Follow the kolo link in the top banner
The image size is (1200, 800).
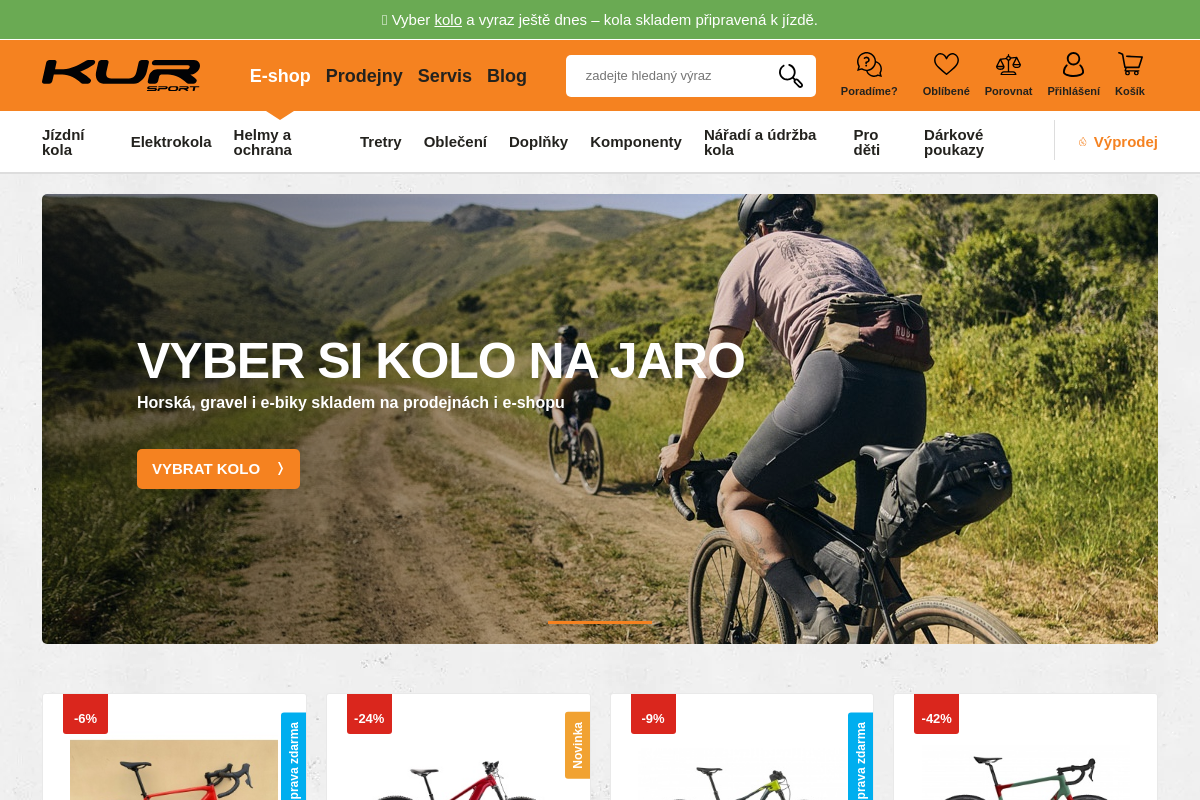point(448,20)
